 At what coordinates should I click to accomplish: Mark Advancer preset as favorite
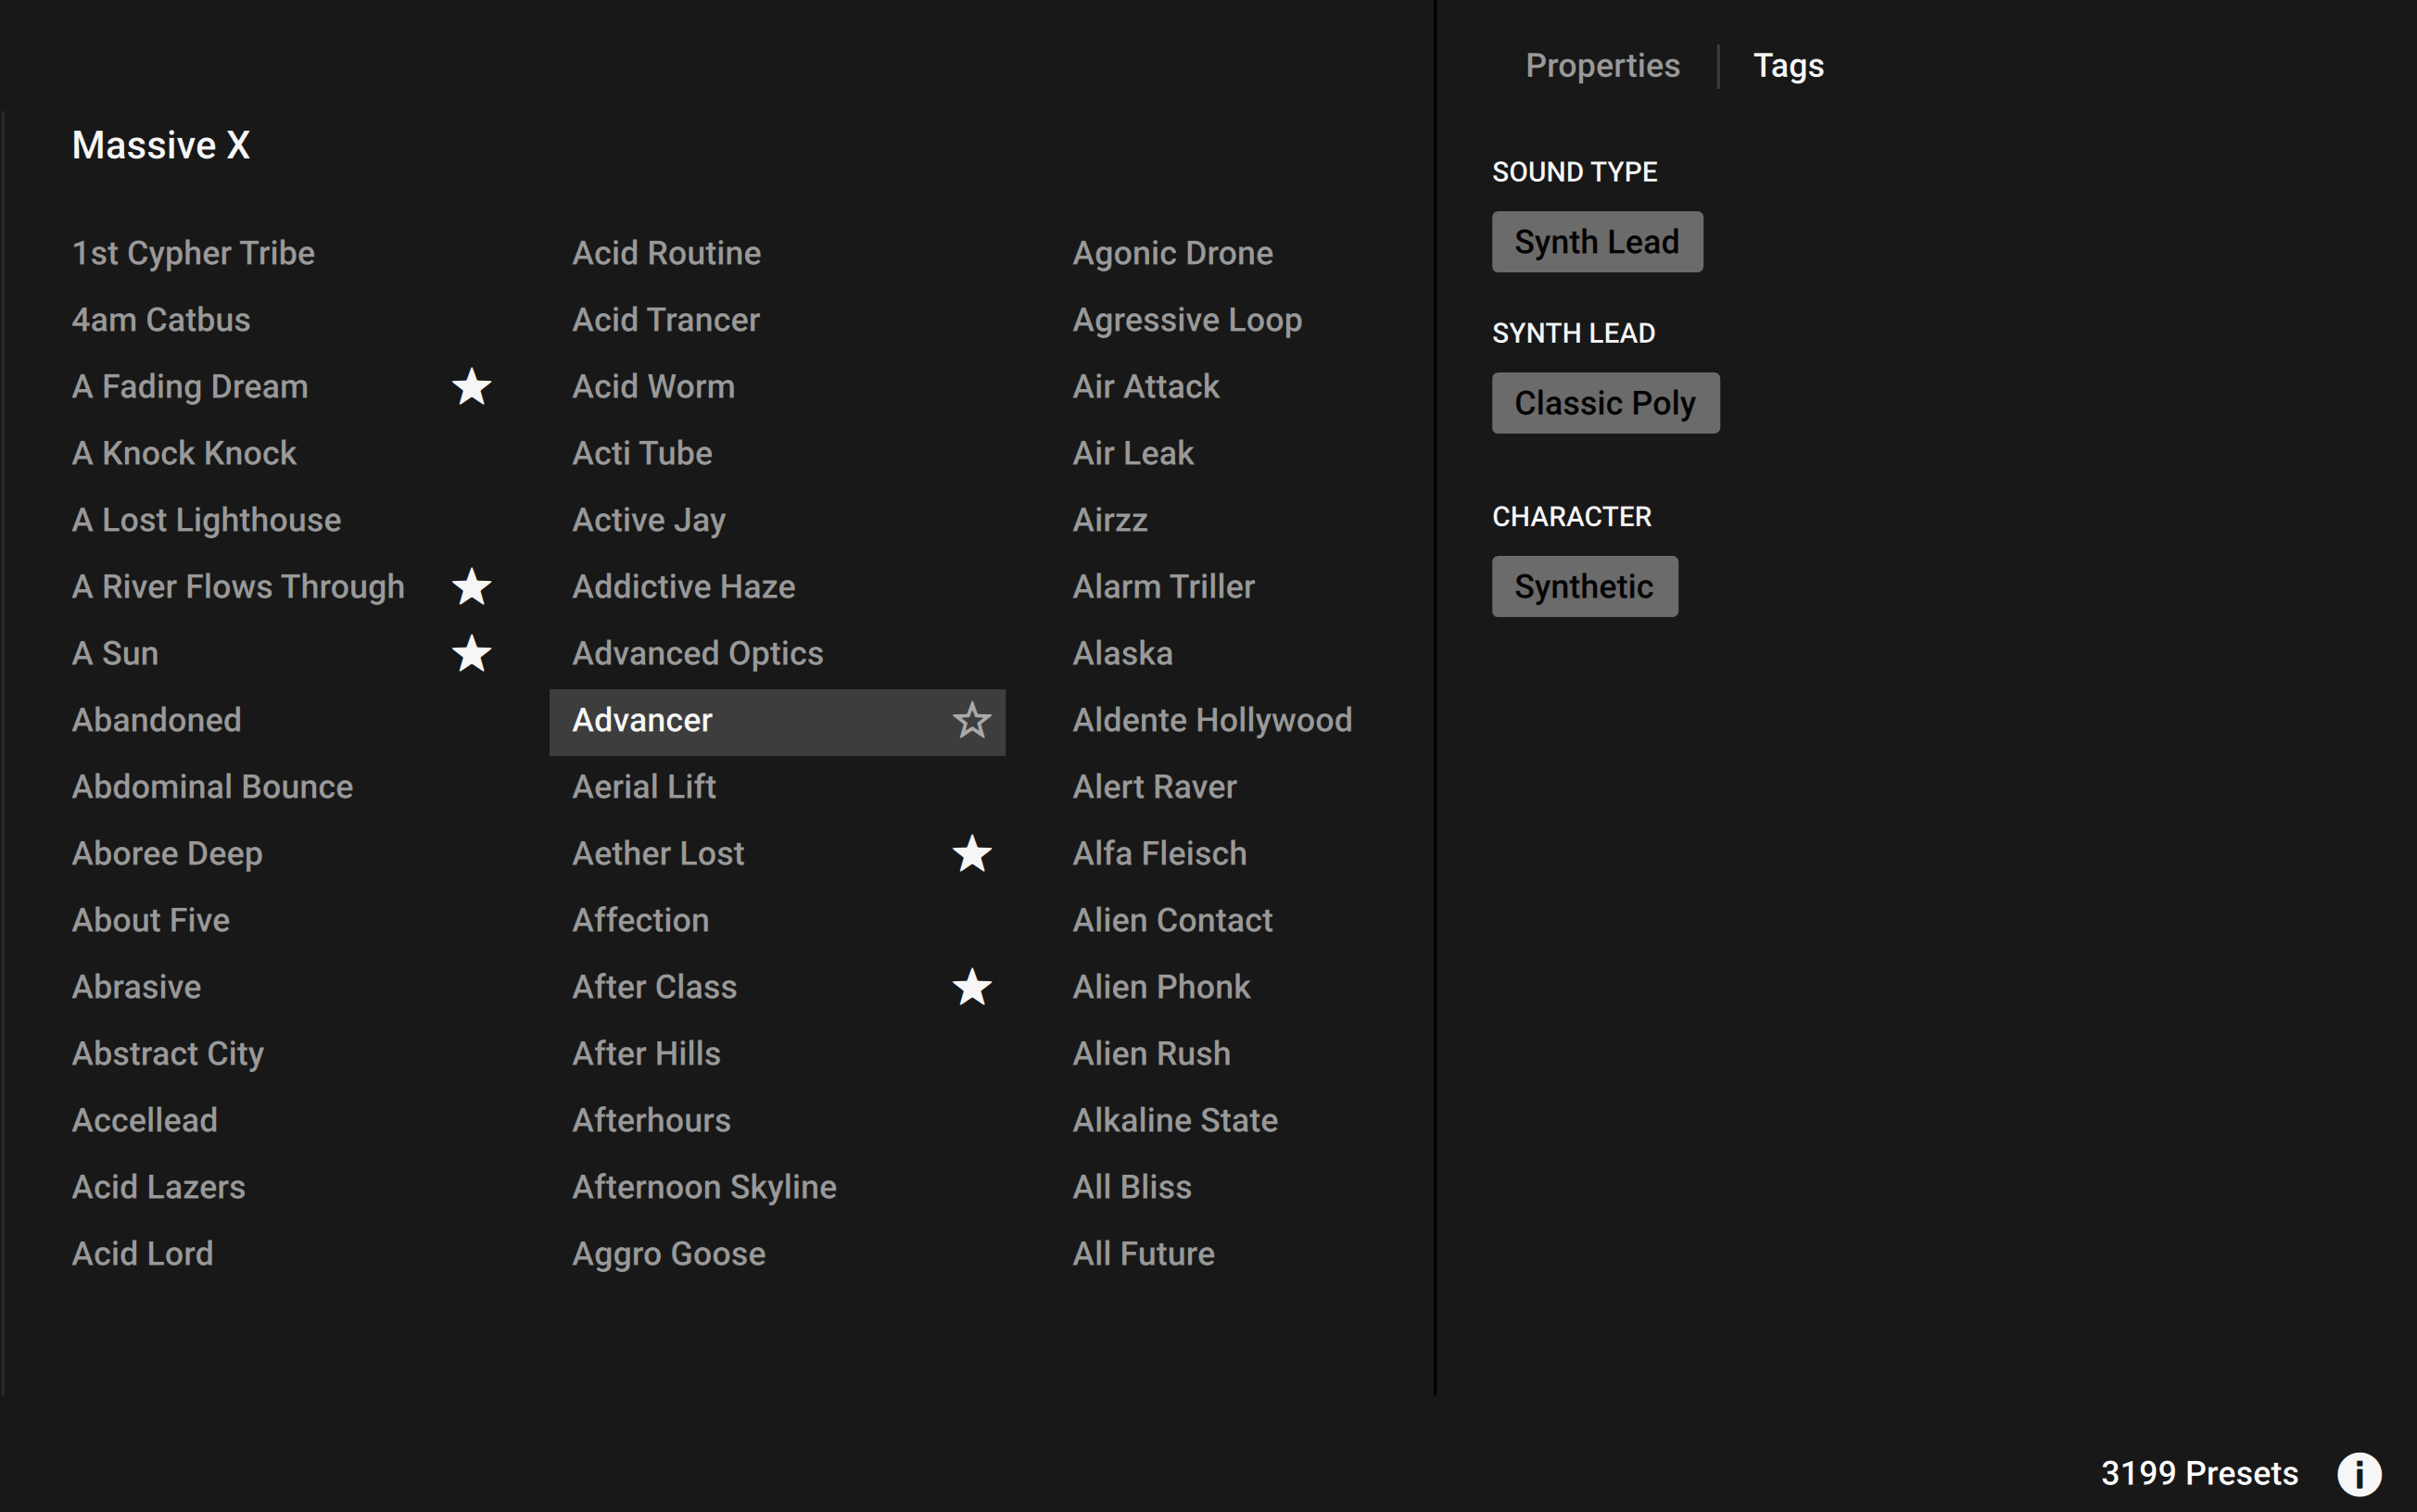click(x=972, y=720)
